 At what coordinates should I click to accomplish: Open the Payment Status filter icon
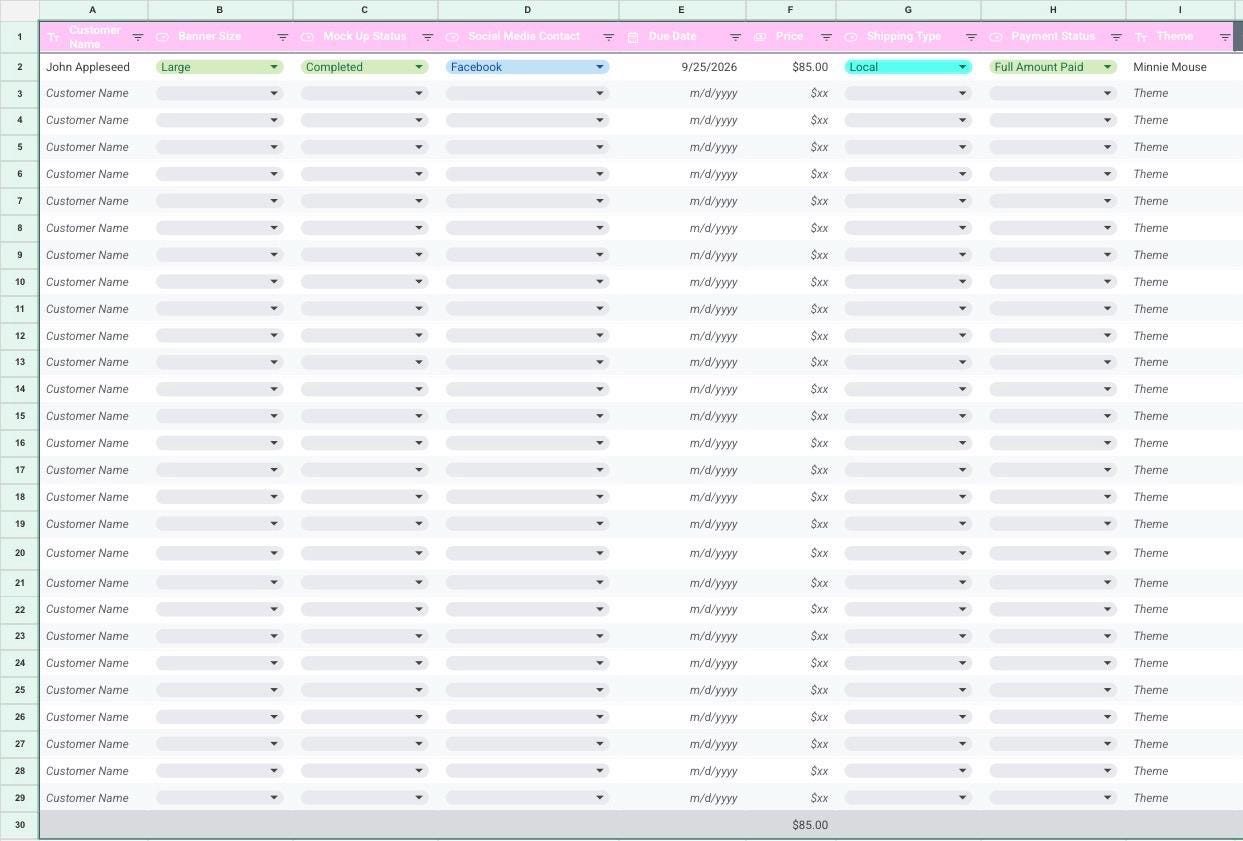1116,37
